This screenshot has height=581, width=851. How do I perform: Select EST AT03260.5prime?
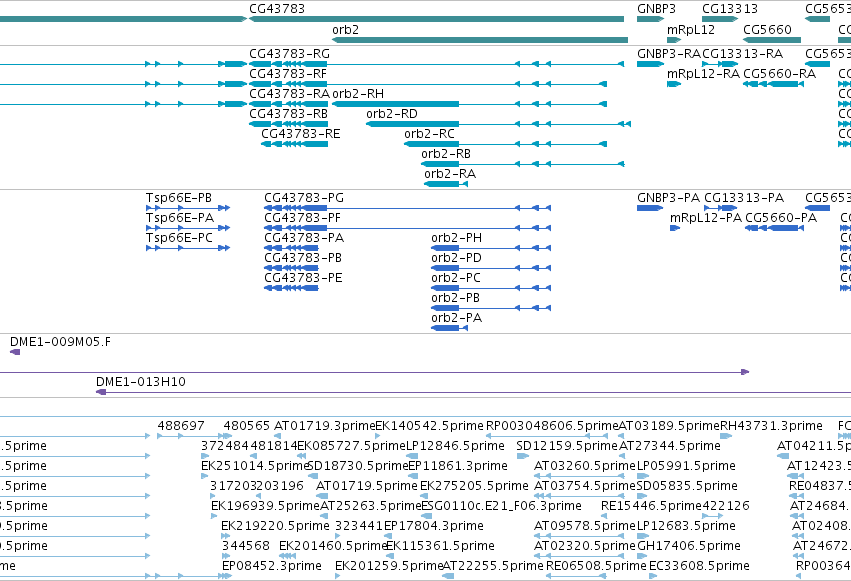[585, 466]
